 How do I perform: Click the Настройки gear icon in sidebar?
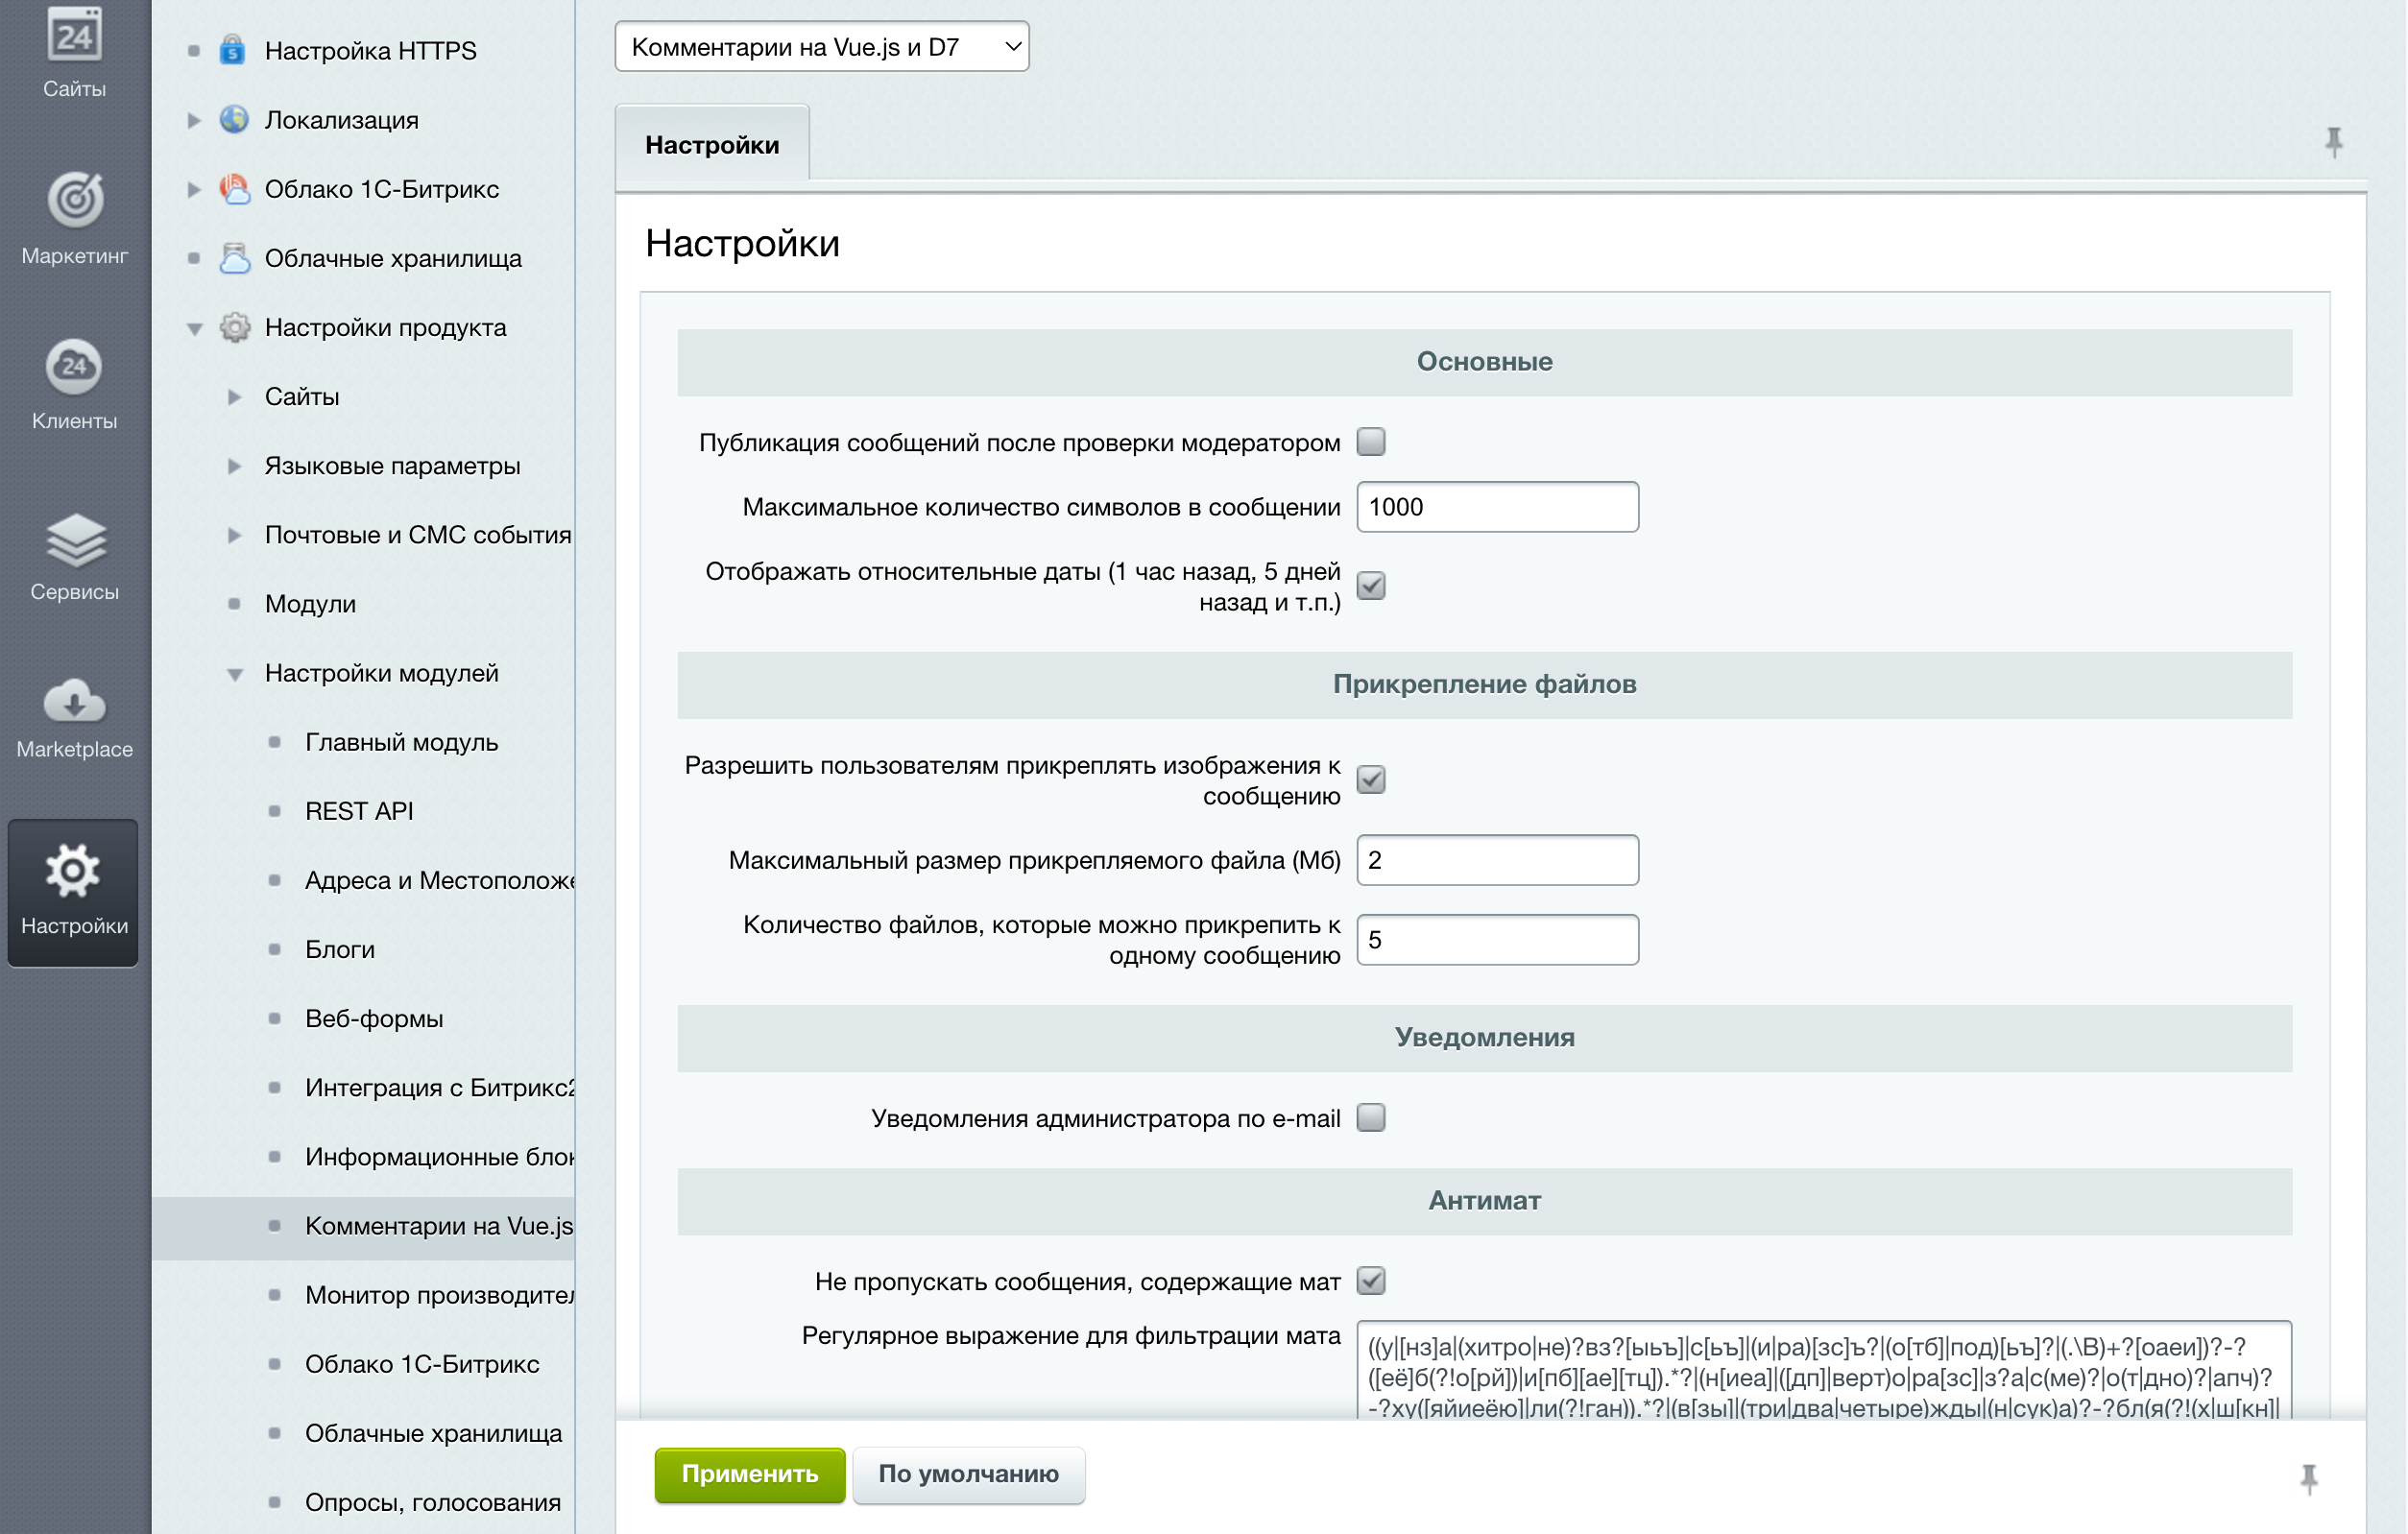73,872
